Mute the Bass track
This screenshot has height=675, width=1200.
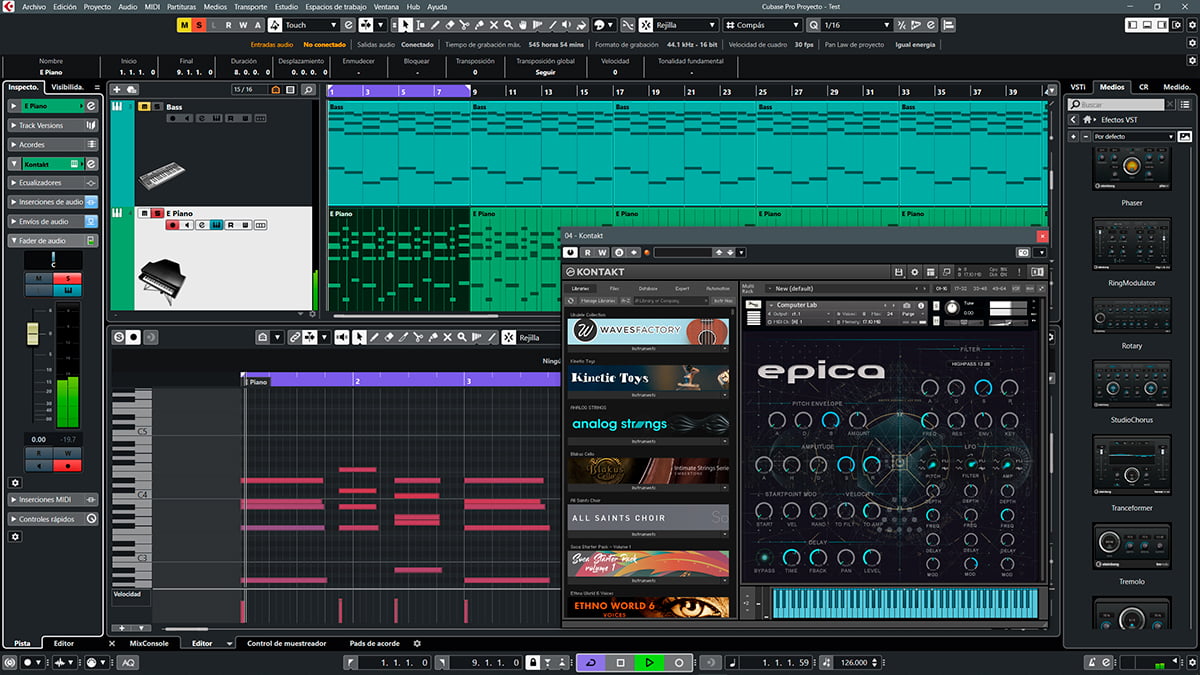[145, 106]
